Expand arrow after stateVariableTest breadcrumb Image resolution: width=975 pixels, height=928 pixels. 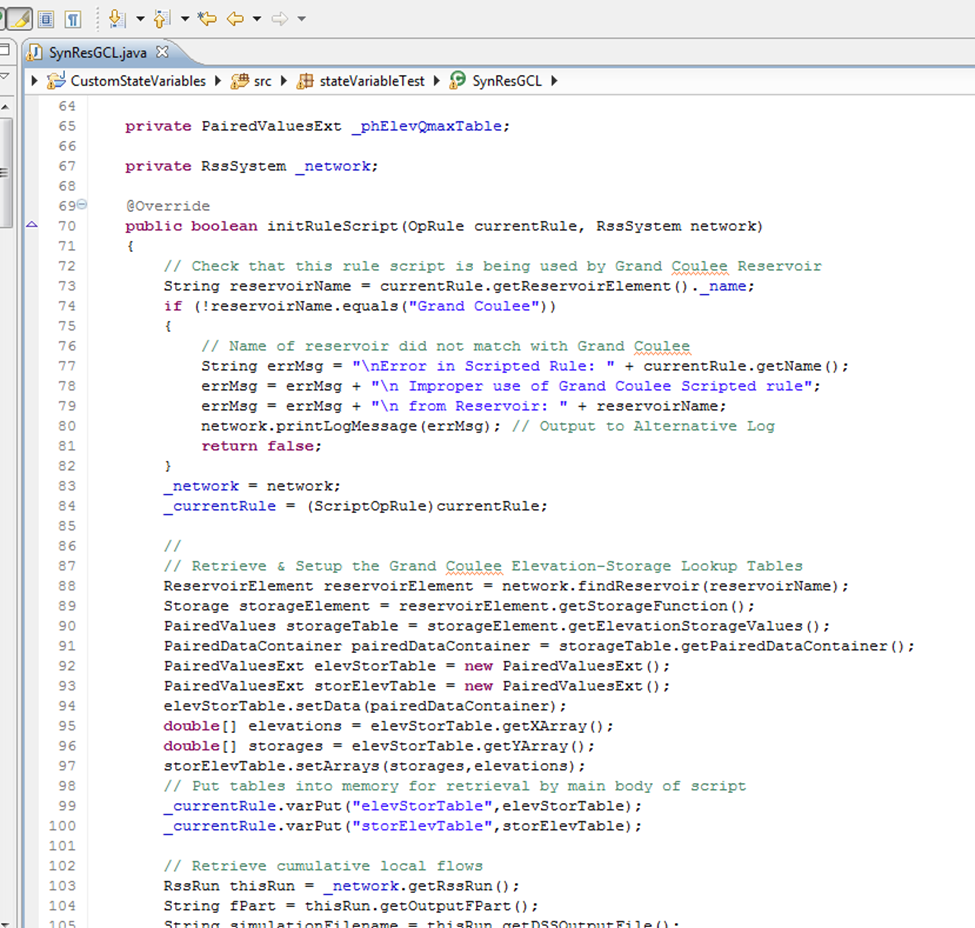tap(437, 81)
